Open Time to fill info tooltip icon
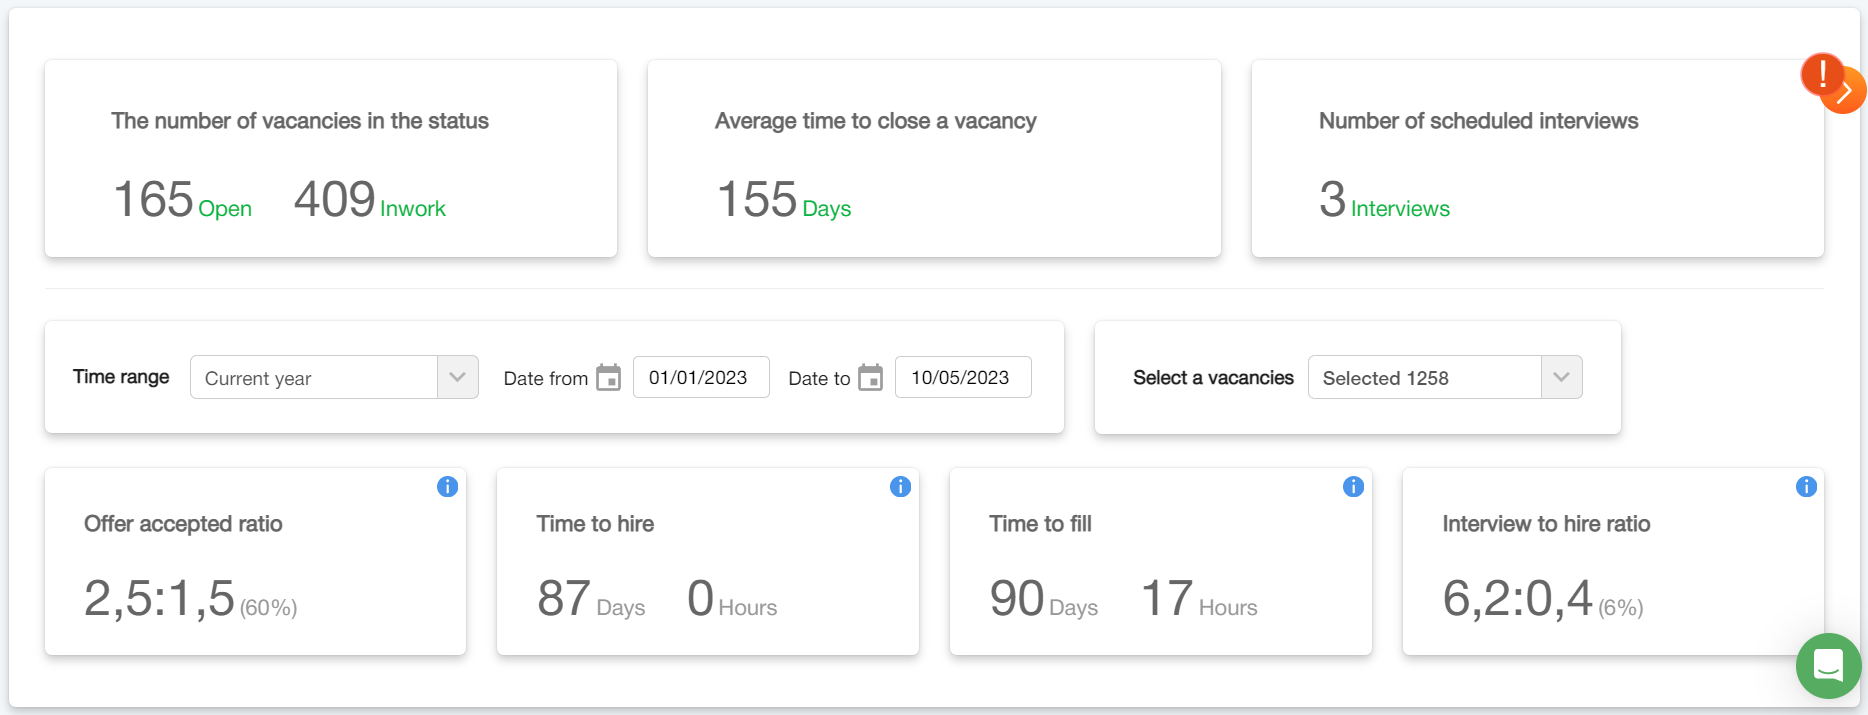Image resolution: width=1868 pixels, height=715 pixels. (1353, 487)
